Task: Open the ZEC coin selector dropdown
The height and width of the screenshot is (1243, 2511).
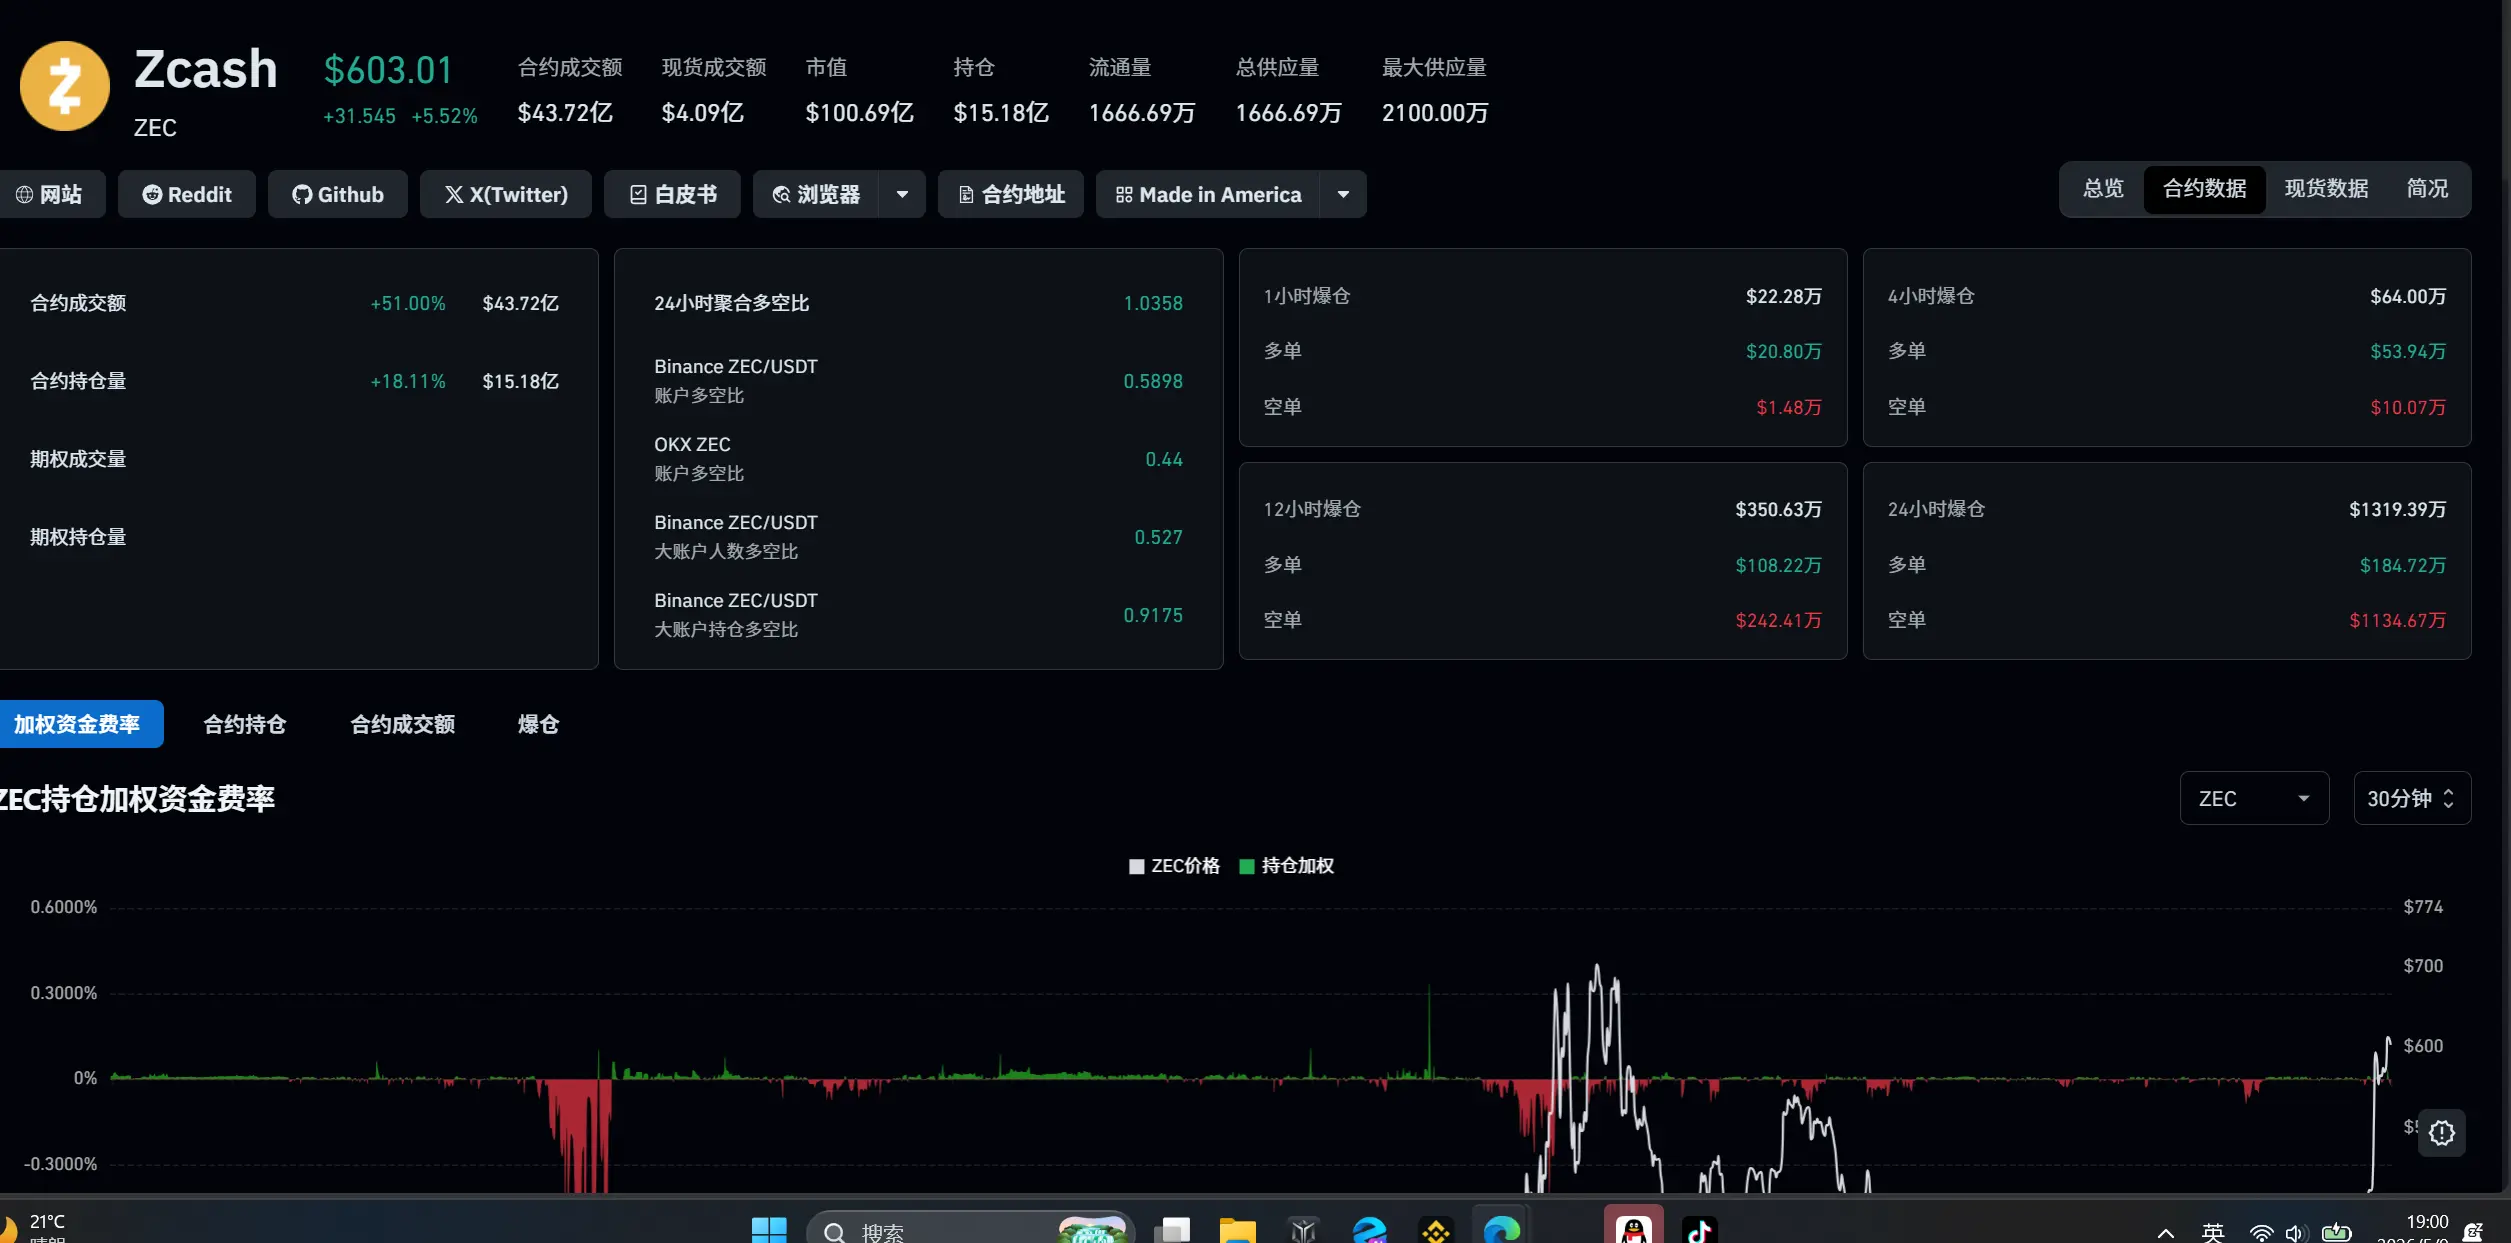Action: [2254, 798]
